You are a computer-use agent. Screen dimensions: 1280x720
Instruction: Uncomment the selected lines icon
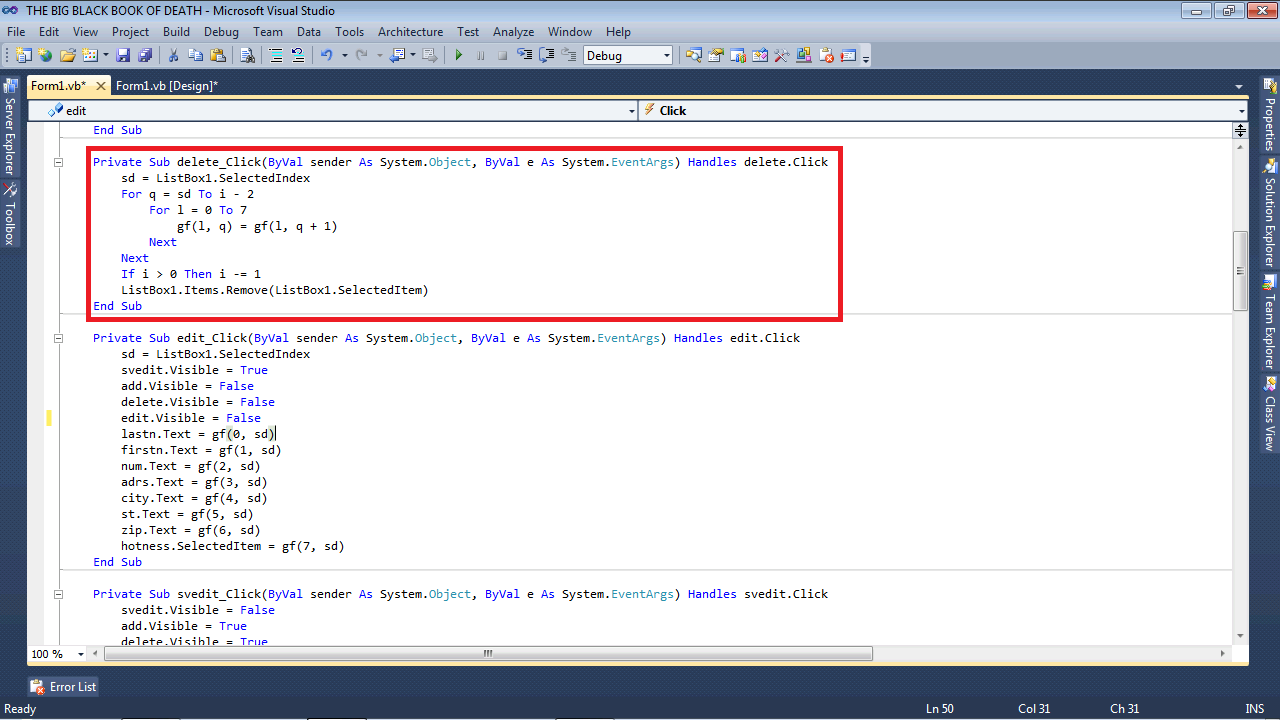297,55
